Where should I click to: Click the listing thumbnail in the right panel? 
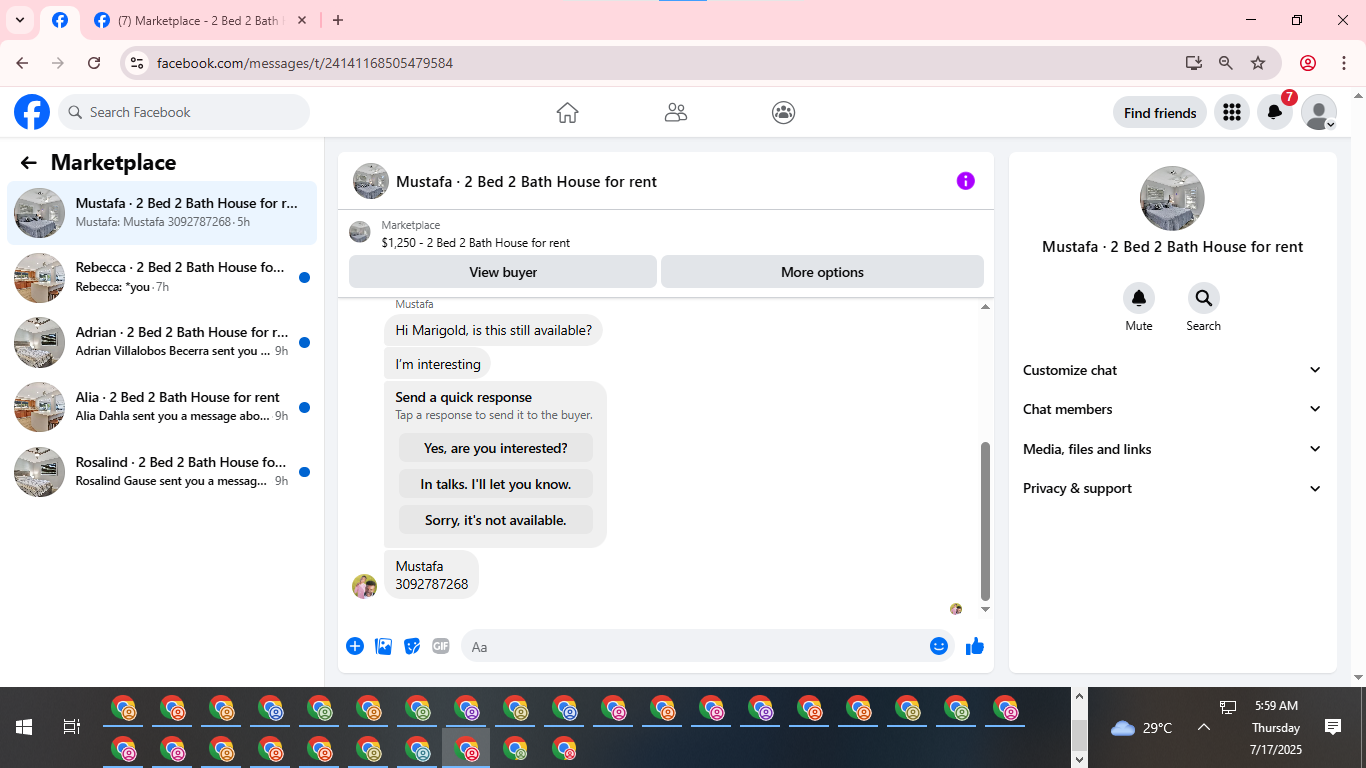pos(1172,198)
